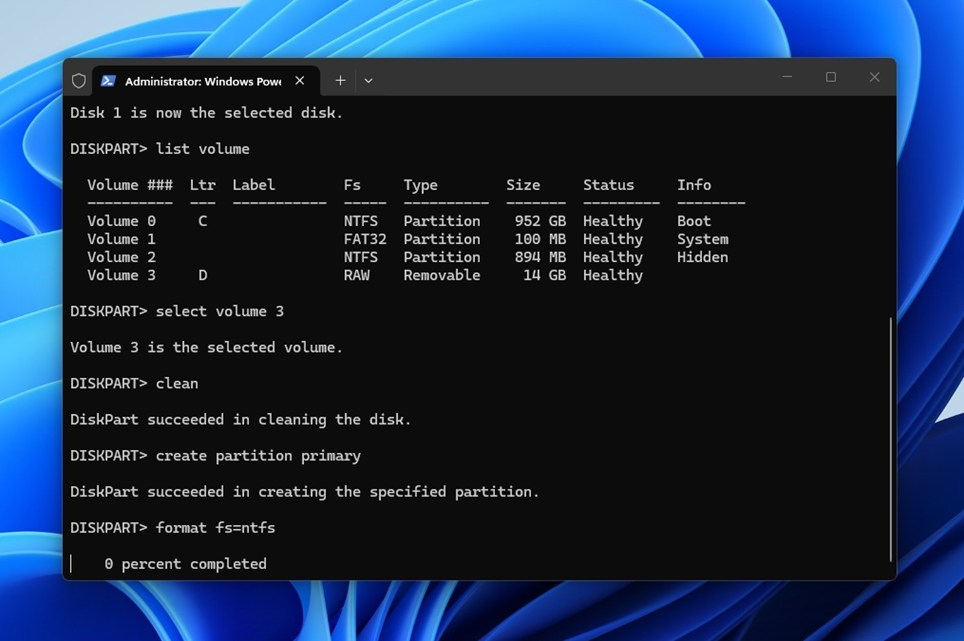Expand the new tab profile dropdown arrow
Screen dimensions: 964x641
pyautogui.click(x=368, y=81)
